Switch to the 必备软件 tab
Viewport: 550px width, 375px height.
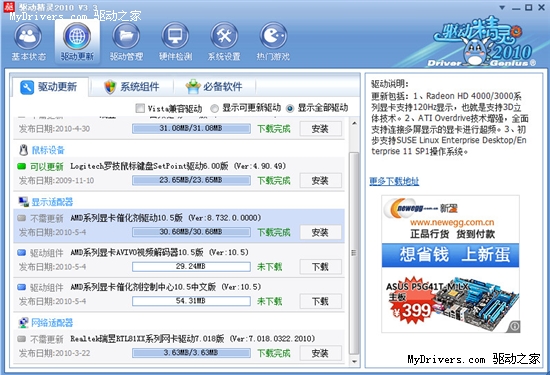(x=214, y=87)
